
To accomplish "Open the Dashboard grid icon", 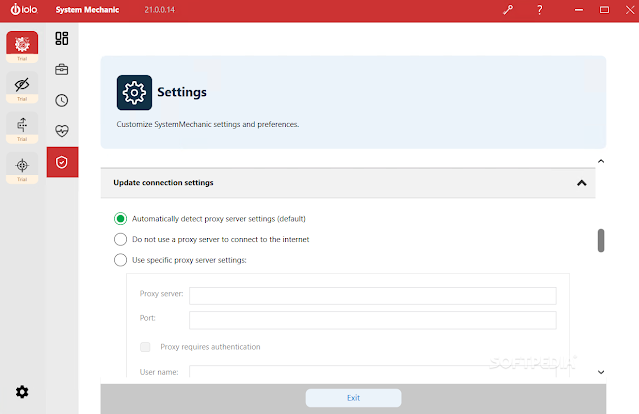I will click(62, 38).
